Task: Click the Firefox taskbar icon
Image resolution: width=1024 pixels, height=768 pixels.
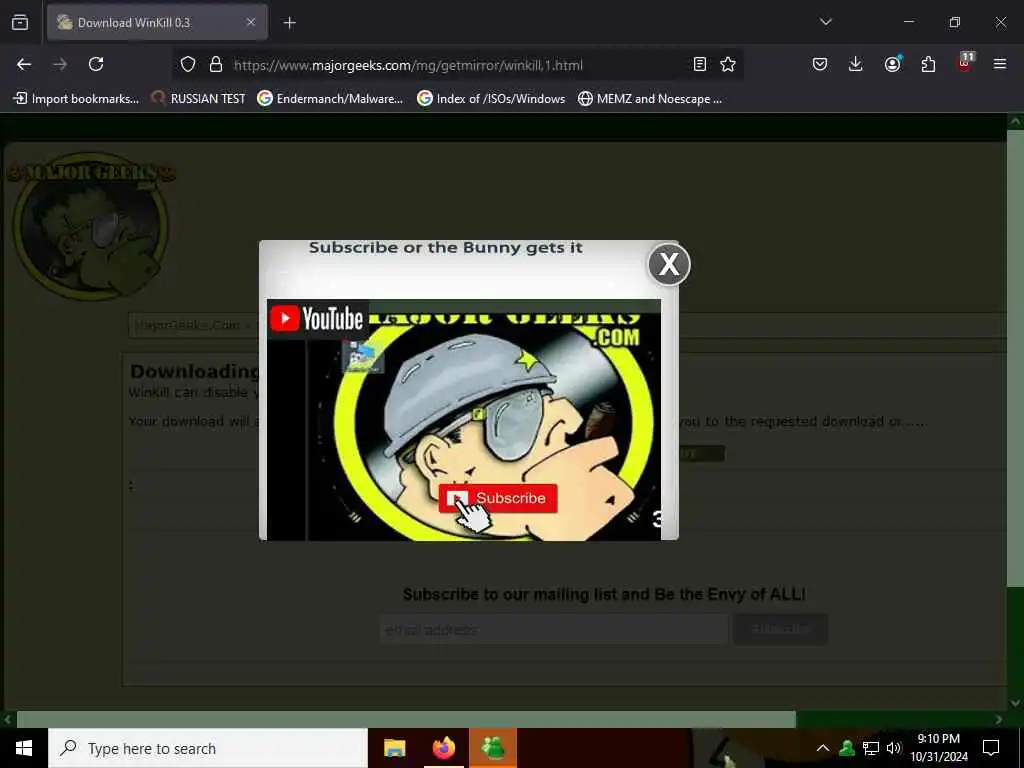Action: click(444, 748)
